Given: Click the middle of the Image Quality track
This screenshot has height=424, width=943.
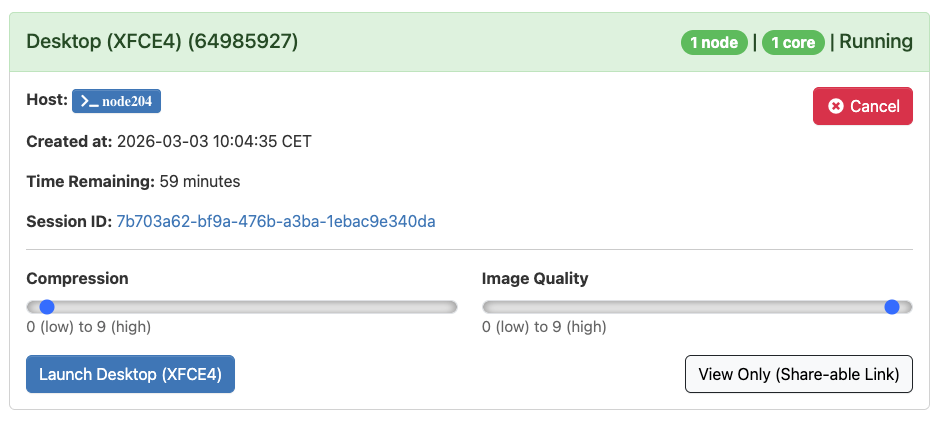Looking at the screenshot, I should [697, 307].
